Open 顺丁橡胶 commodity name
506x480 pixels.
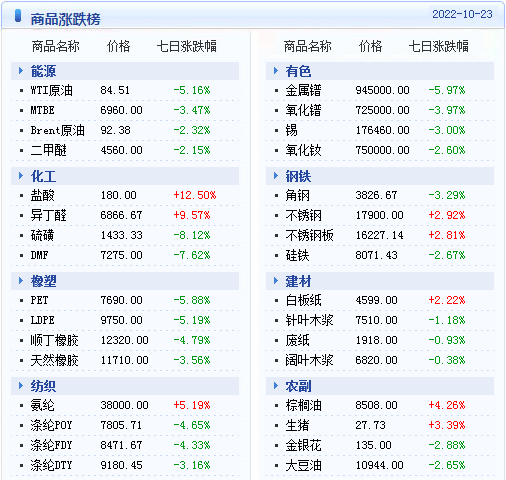coord(54,340)
